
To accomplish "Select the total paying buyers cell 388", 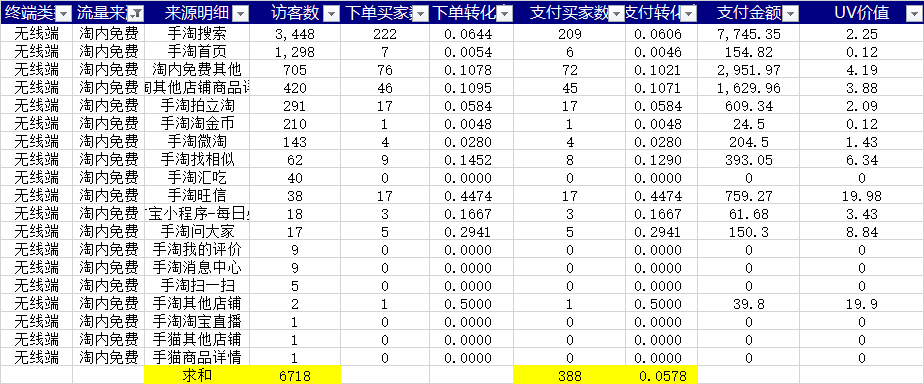I will pyautogui.click(x=569, y=375).
